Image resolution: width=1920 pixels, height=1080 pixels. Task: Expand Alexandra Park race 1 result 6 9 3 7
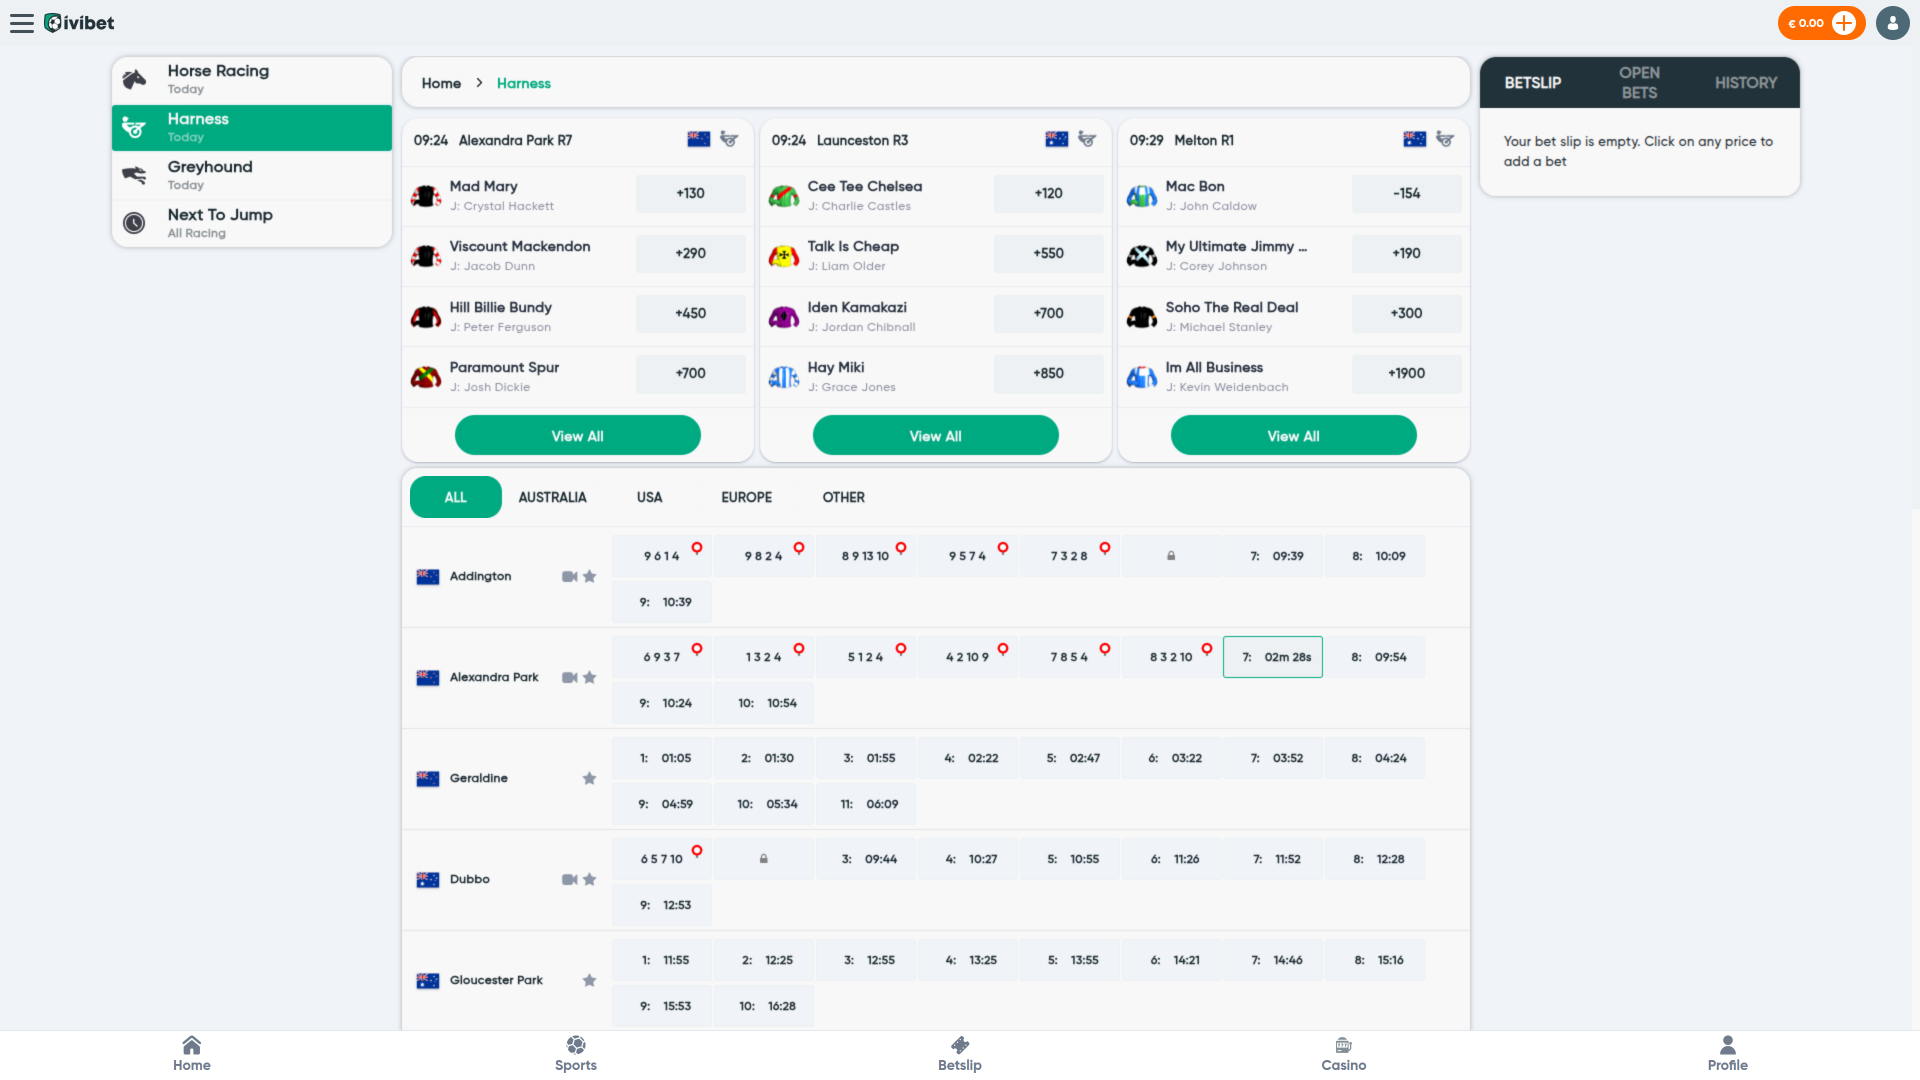(x=662, y=657)
